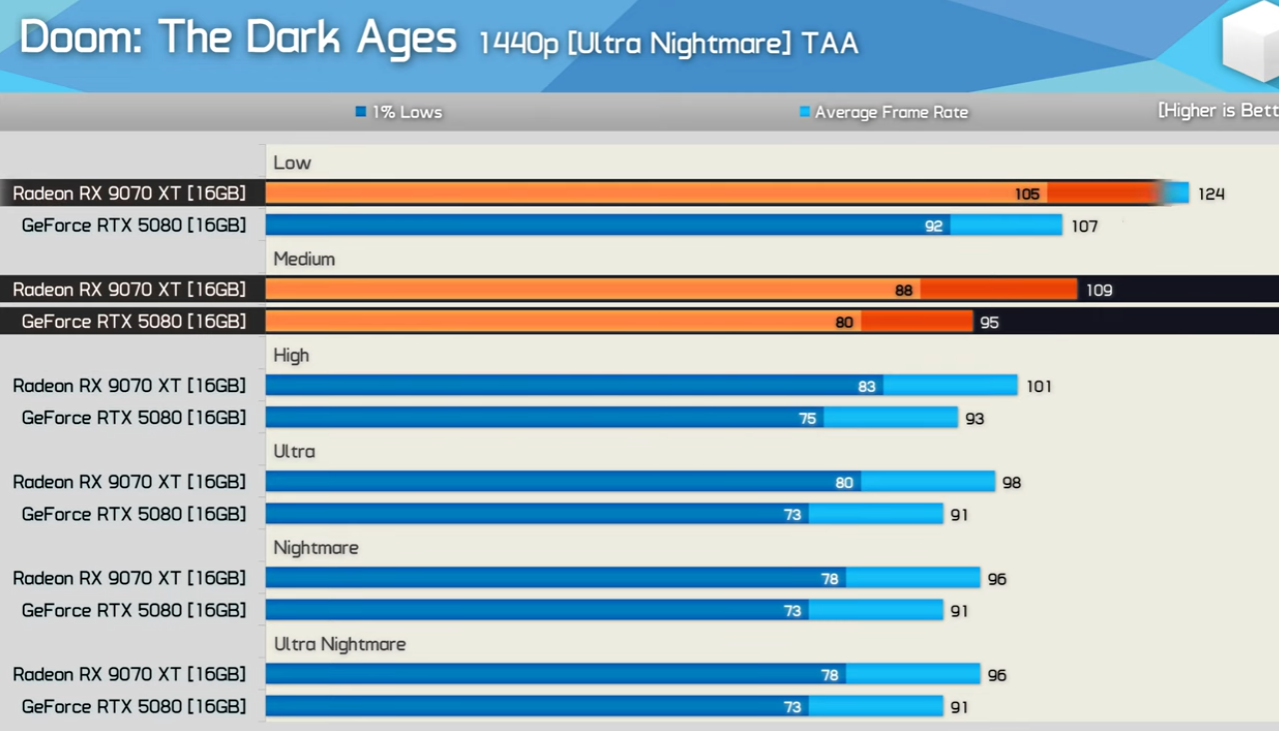Image resolution: width=1279 pixels, height=731 pixels.
Task: Click the Radeon RX 9070 XT label under Medium
Action: [129, 289]
